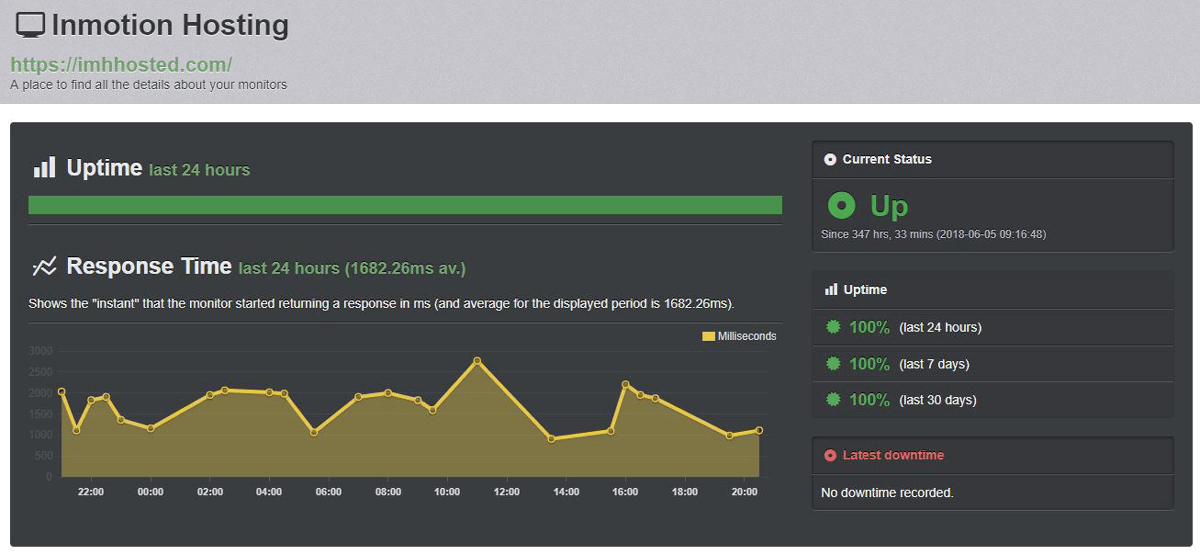Select the lowest chart point near 13:30

click(x=551, y=439)
